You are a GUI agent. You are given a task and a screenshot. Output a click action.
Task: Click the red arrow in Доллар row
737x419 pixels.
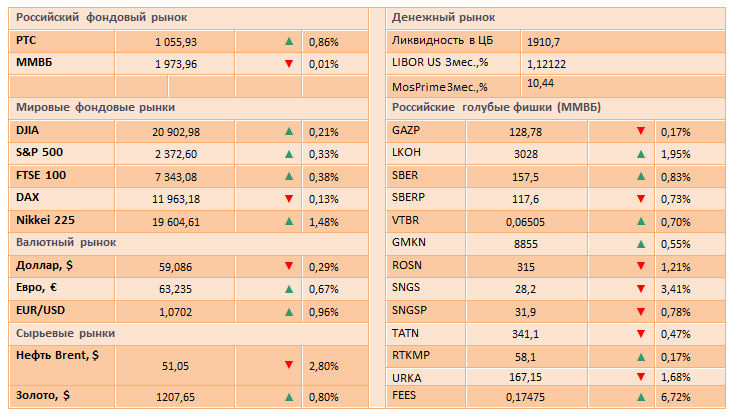click(288, 266)
